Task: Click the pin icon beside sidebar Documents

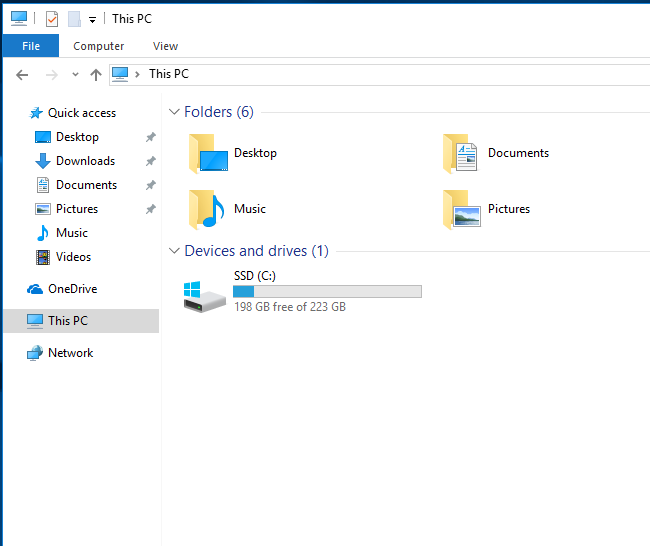Action: pos(150,185)
